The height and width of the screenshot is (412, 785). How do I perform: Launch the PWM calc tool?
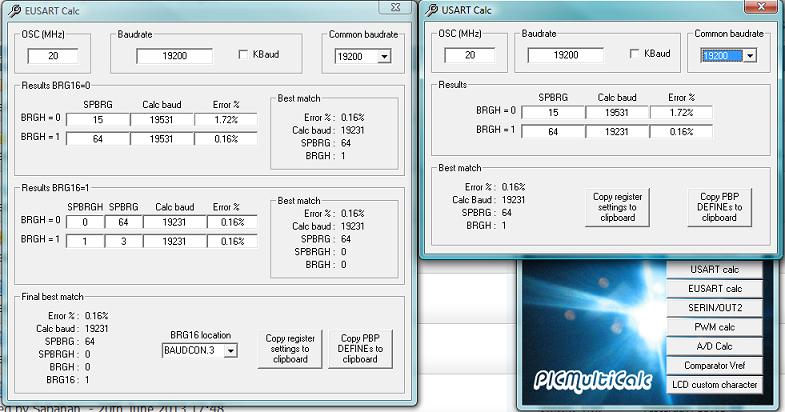tap(715, 327)
